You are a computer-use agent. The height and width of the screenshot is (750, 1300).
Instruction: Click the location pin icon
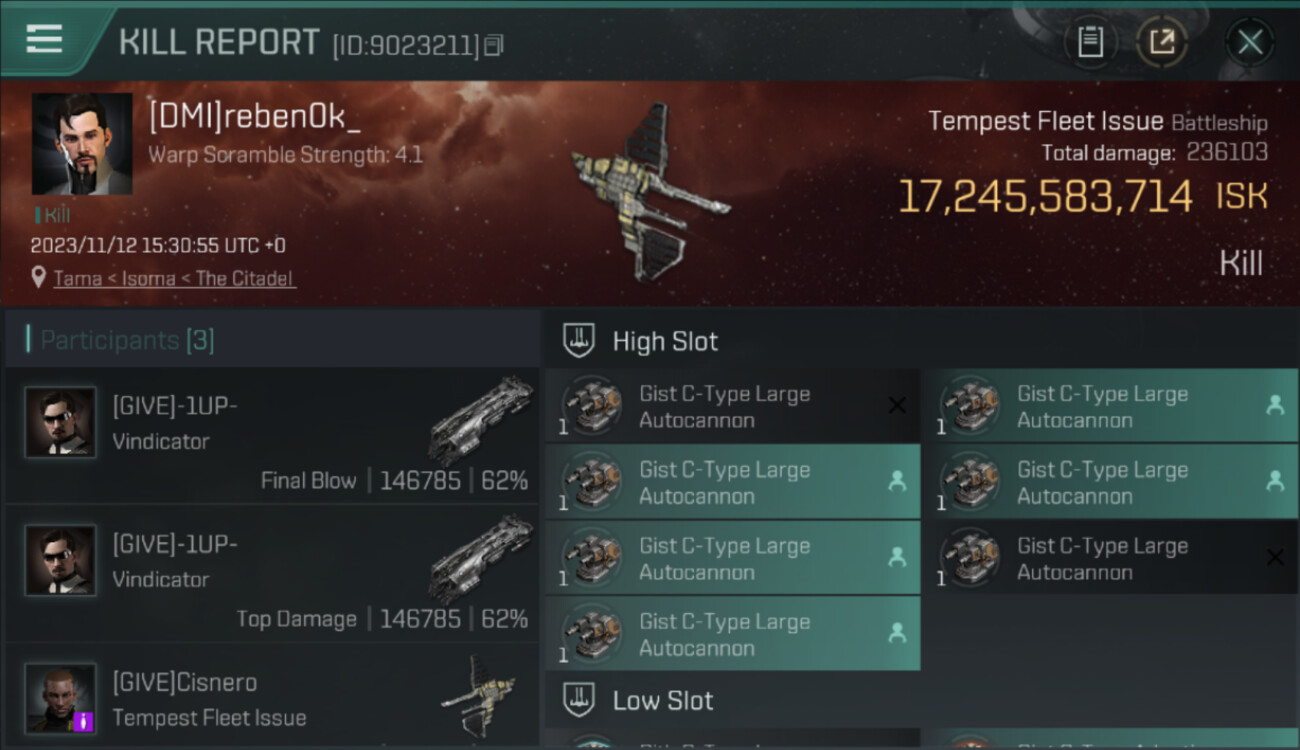(38, 277)
